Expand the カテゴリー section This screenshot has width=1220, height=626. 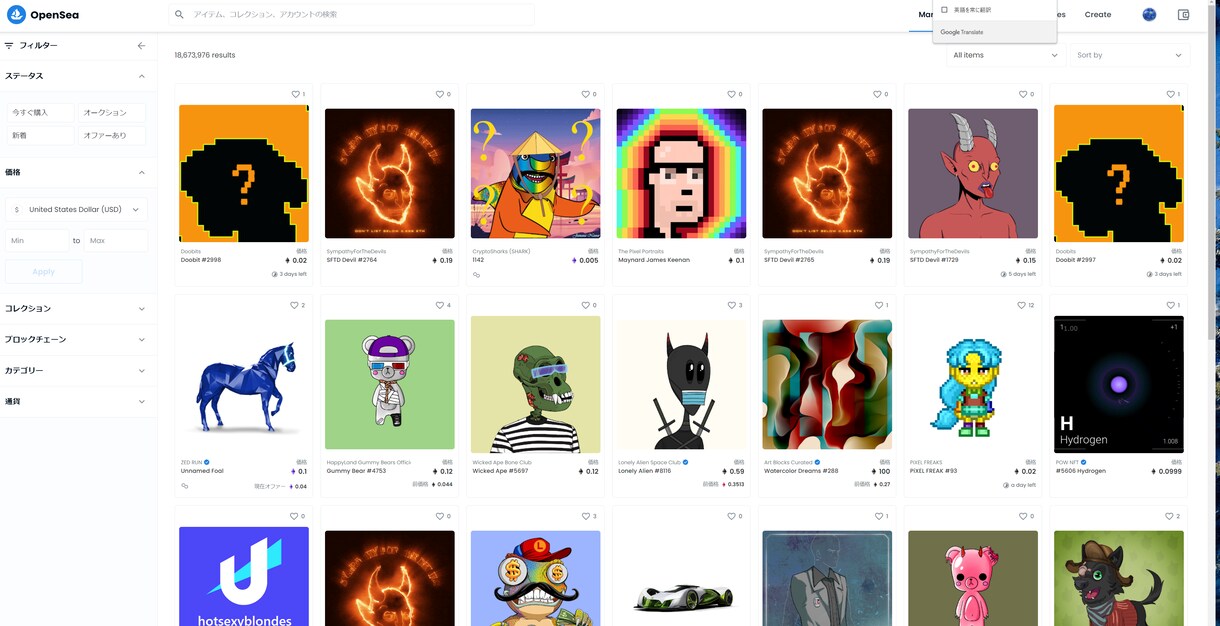(x=78, y=370)
